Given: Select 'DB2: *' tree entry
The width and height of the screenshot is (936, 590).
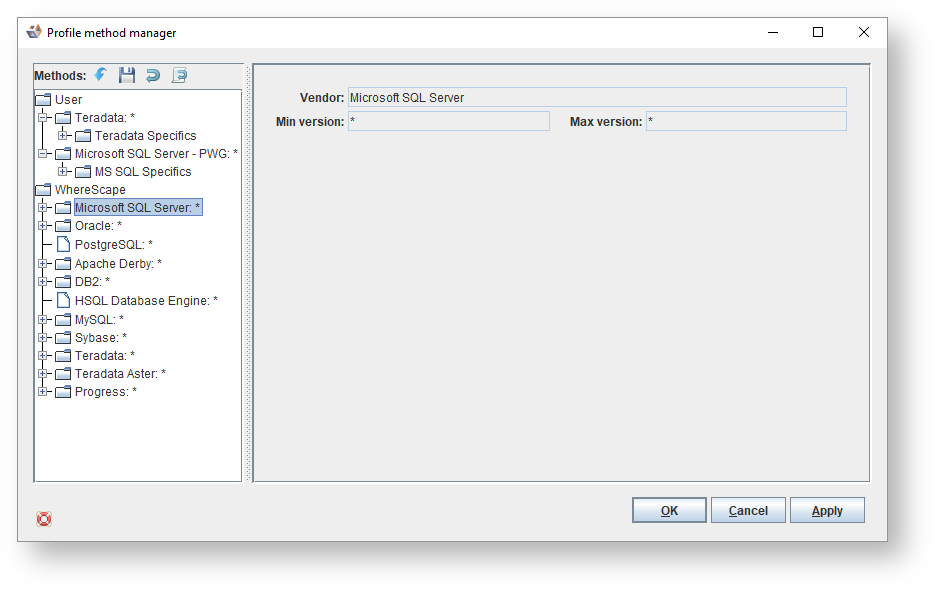Looking at the screenshot, I should pos(92,281).
